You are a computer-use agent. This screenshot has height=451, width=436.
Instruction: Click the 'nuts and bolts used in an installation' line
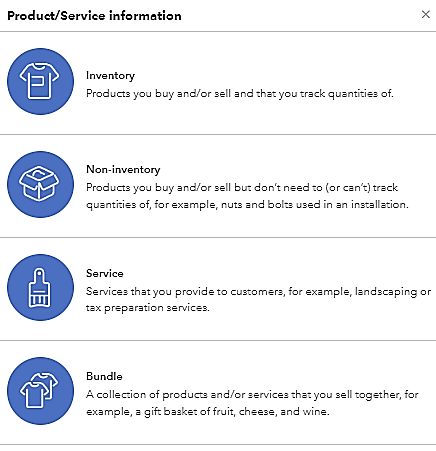click(247, 204)
